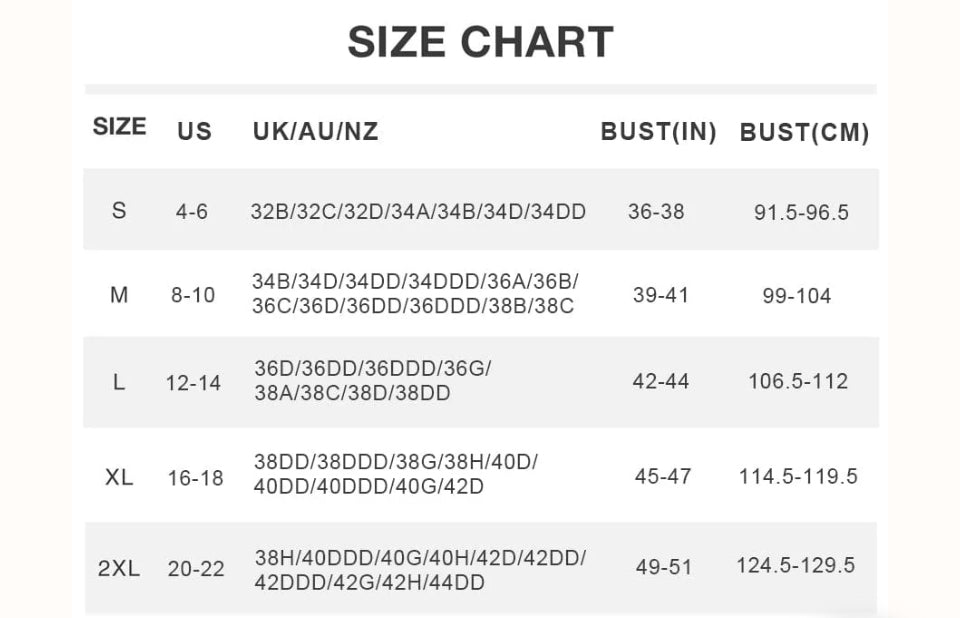The height and width of the screenshot is (618, 960).
Task: Click the US size 20-22 cell
Action: (197, 569)
